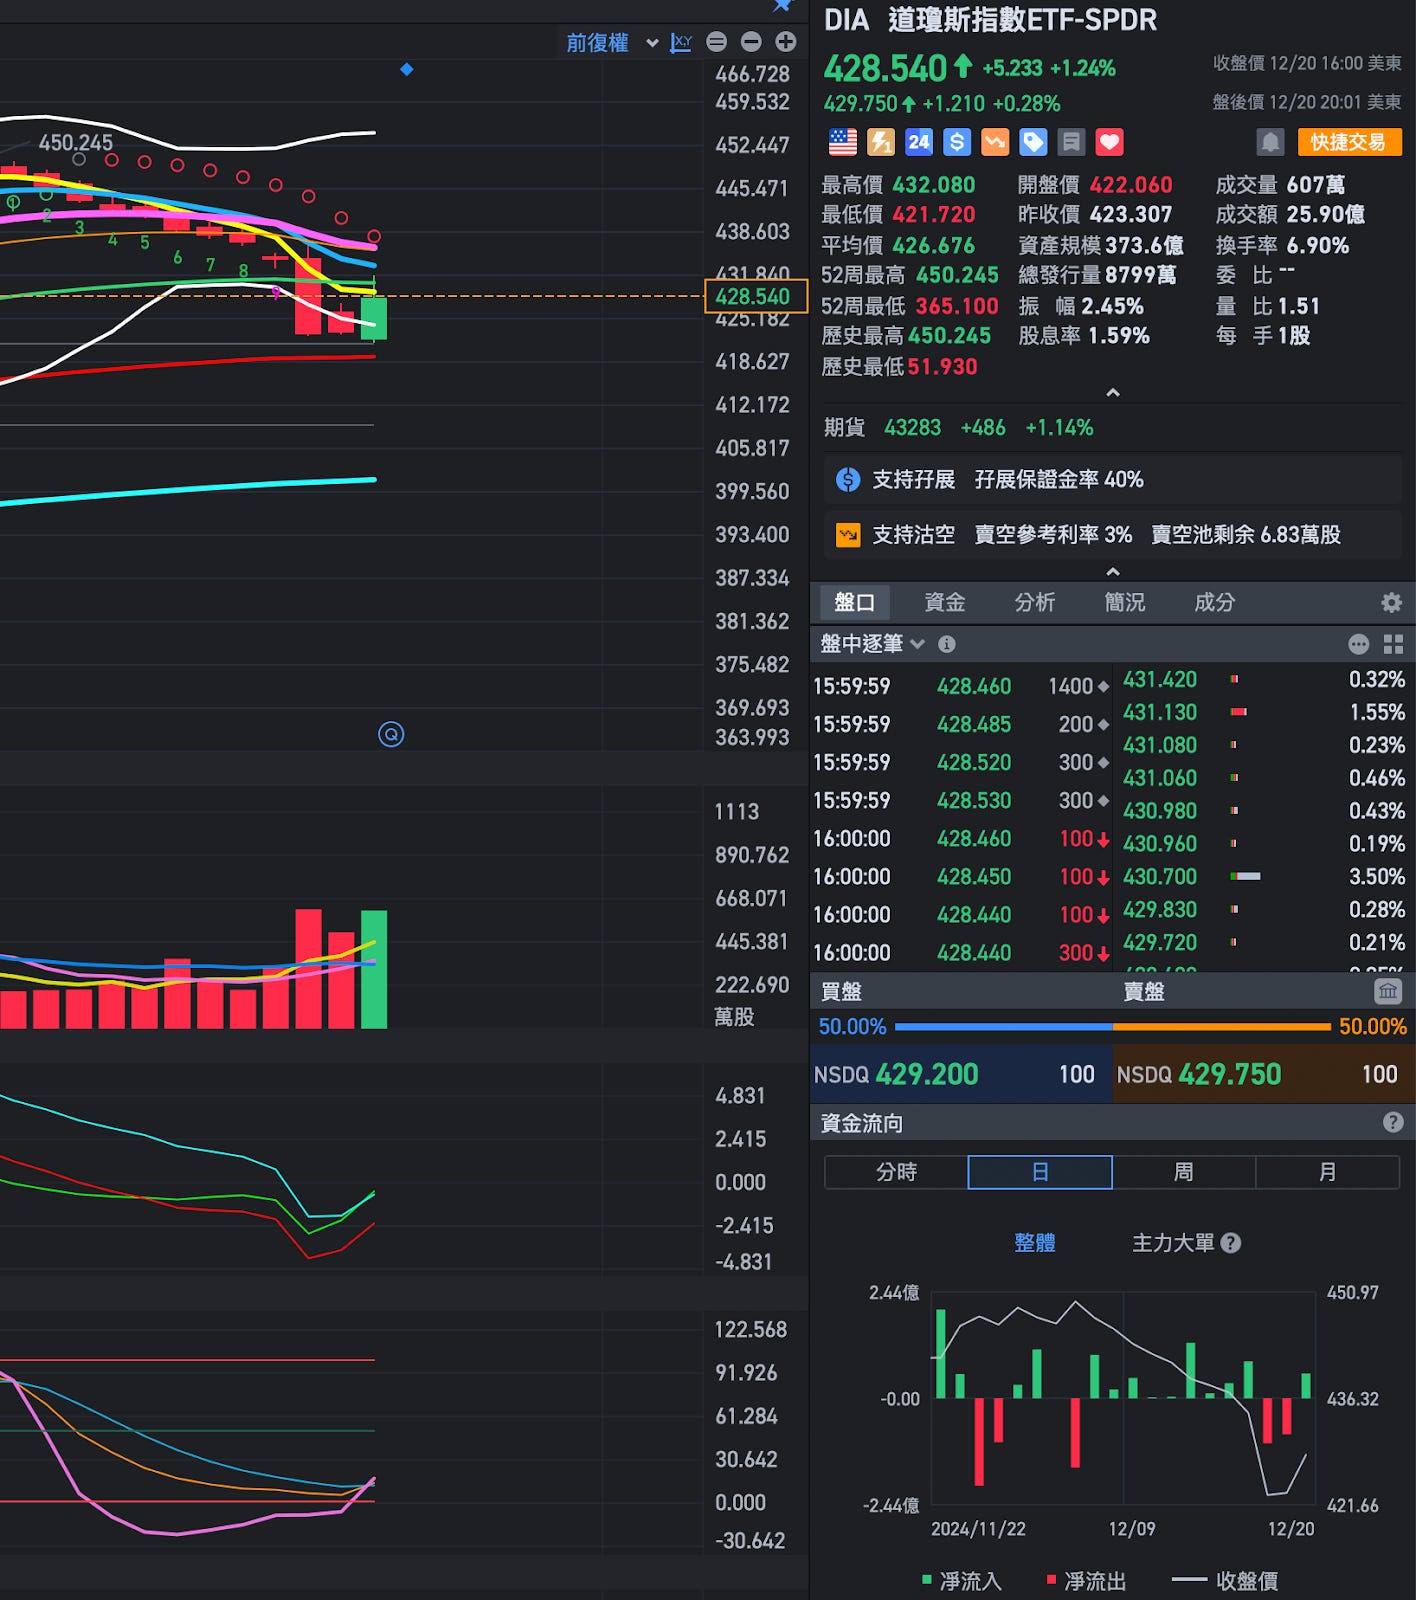Switch to the 簡況 tab
Screen dimensions: 1416x1600
tap(1125, 602)
